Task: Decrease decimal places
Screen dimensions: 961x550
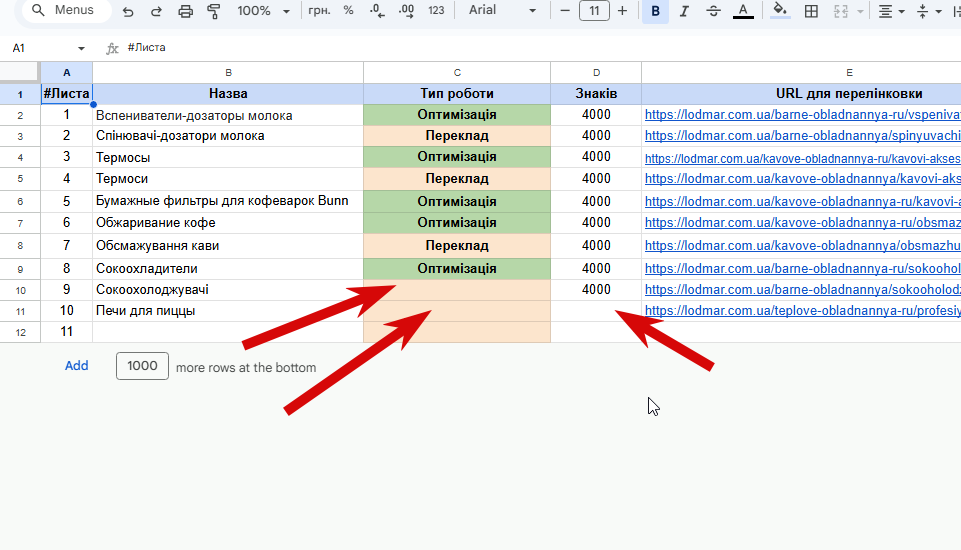Action: click(377, 11)
